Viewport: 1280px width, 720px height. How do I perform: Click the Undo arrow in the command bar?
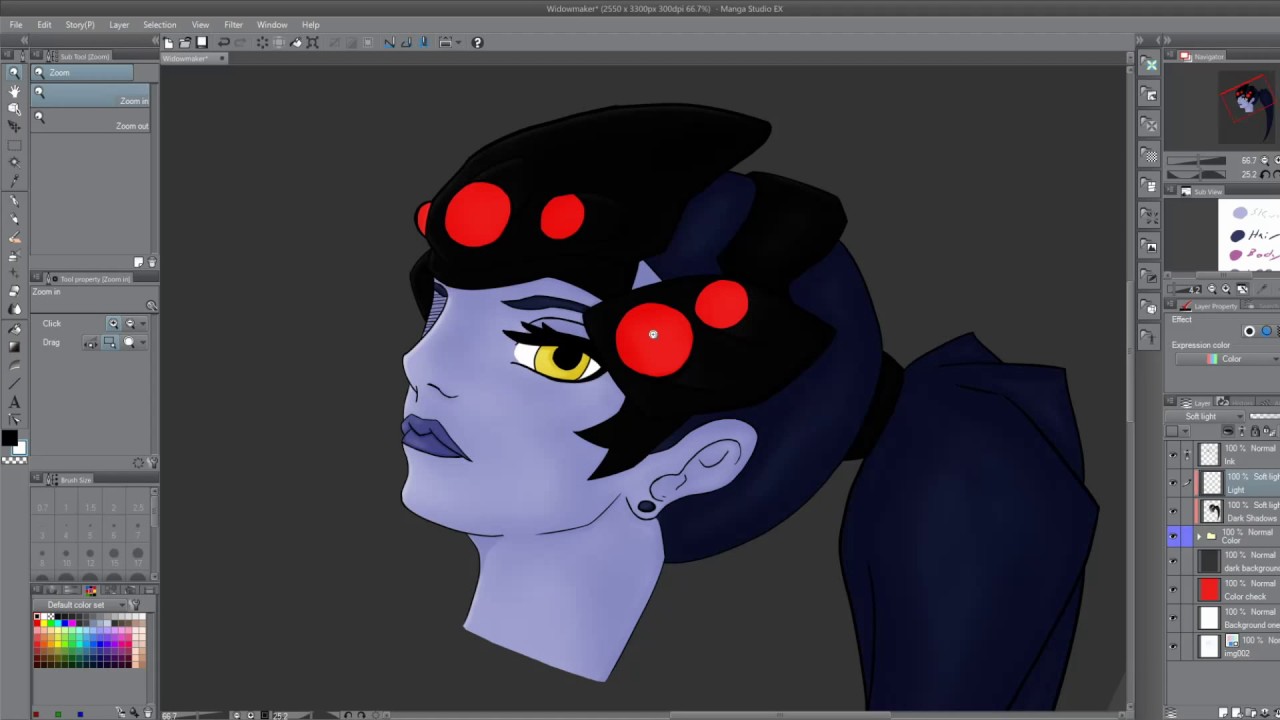point(224,42)
